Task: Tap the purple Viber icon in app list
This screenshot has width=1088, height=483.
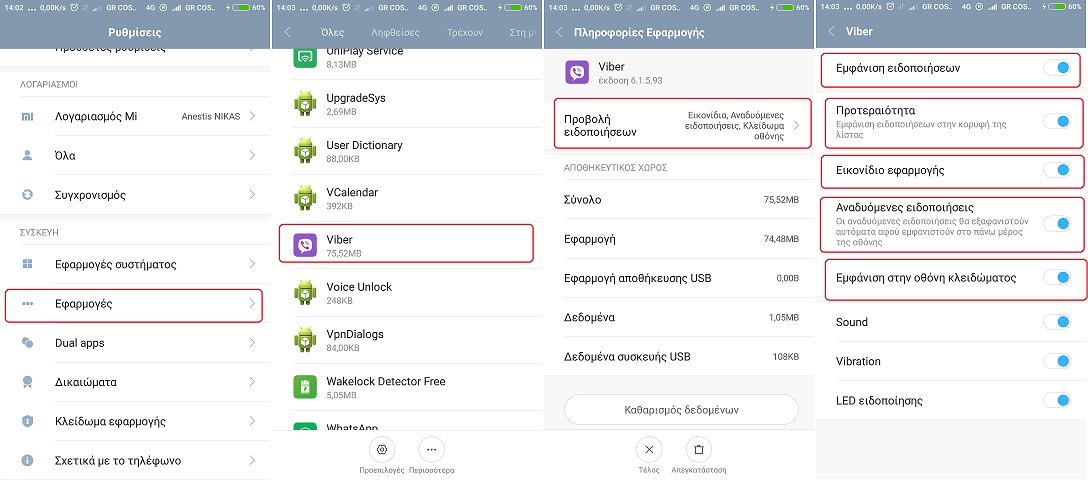Action: (305, 246)
